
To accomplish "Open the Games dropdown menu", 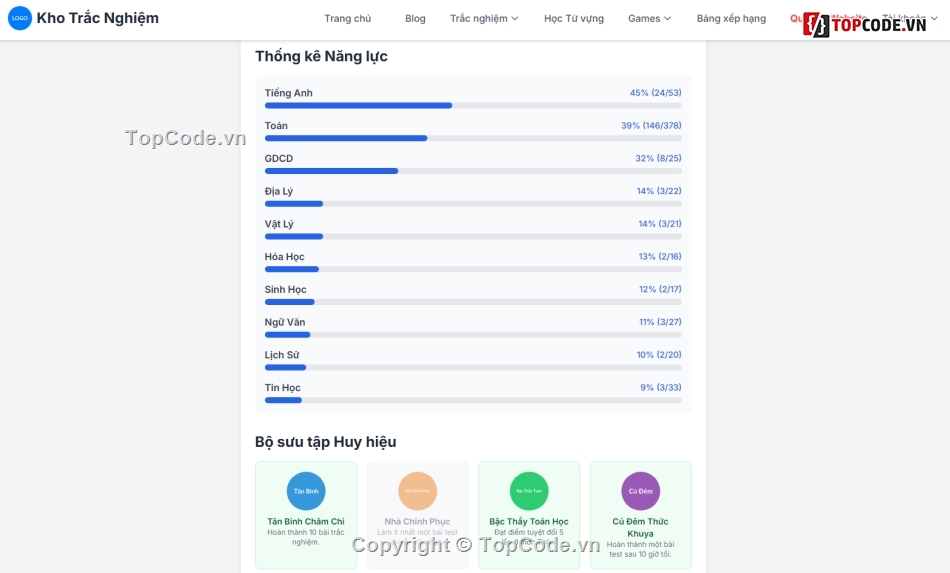I will tap(649, 19).
